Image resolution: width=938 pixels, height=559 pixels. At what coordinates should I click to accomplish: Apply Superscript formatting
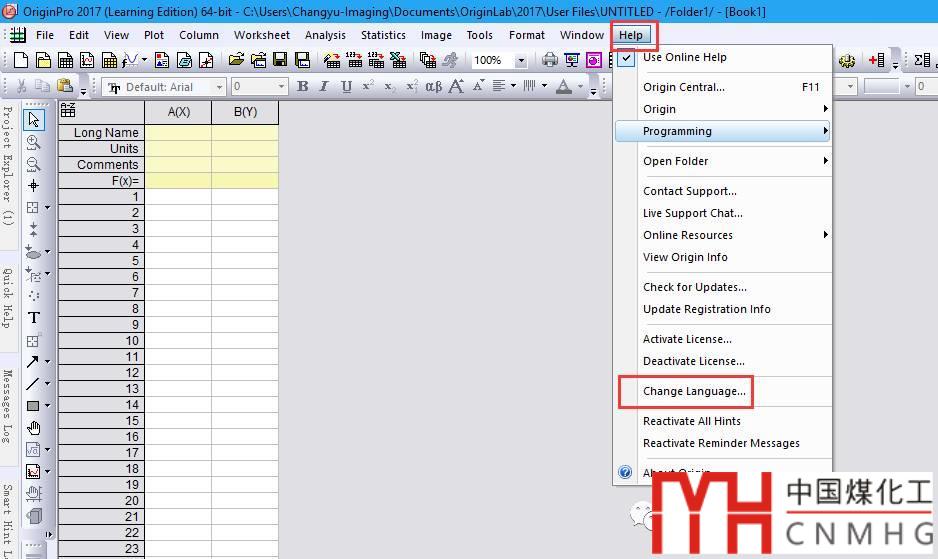[367, 86]
